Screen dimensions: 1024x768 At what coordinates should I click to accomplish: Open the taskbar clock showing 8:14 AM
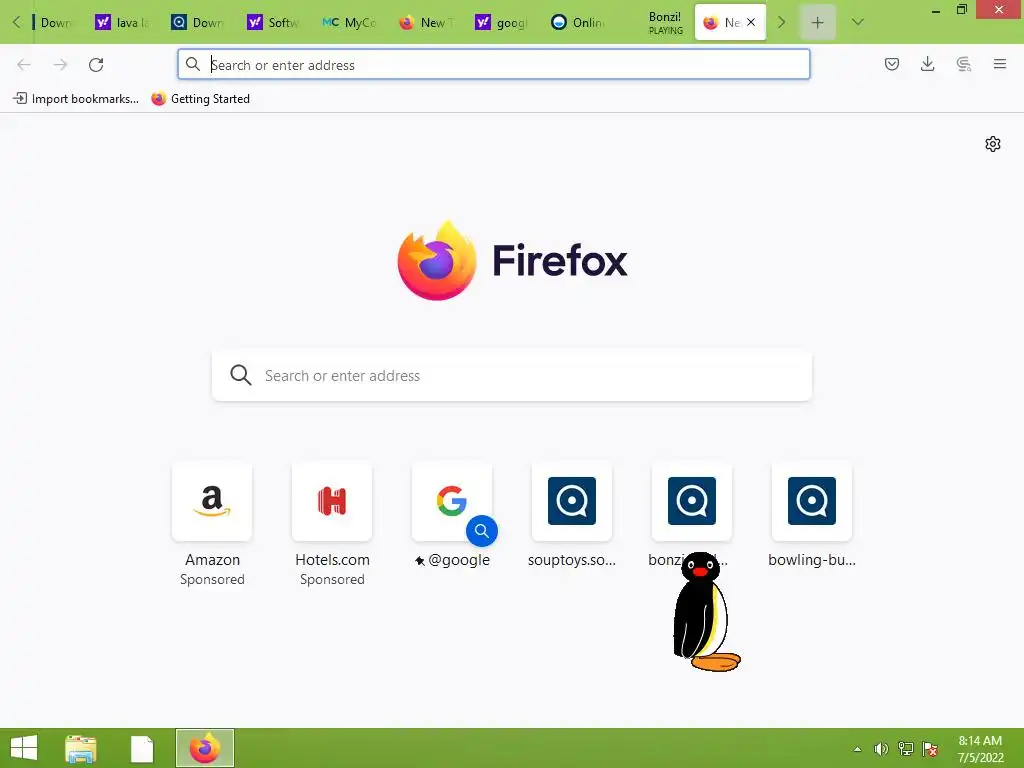(x=980, y=748)
